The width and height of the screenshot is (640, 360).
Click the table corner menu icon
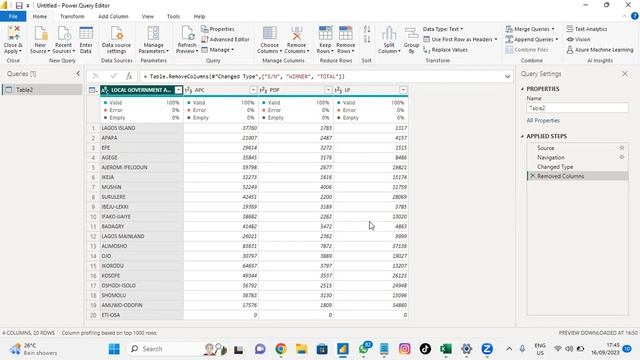pos(93,90)
